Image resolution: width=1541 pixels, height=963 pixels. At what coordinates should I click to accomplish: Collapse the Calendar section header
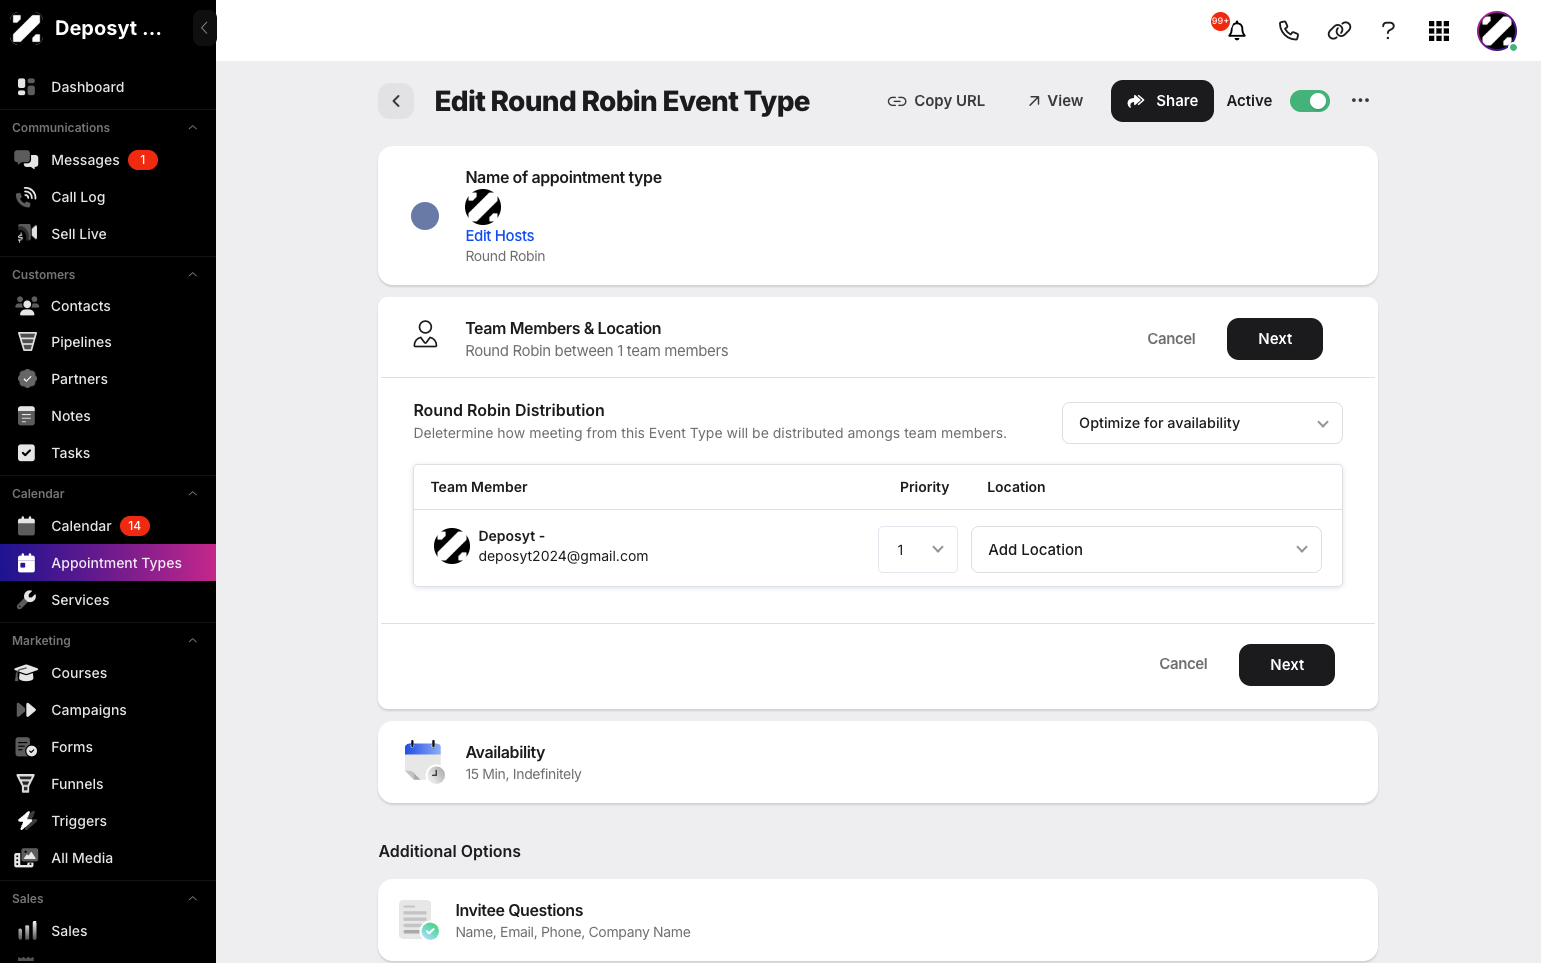point(193,494)
